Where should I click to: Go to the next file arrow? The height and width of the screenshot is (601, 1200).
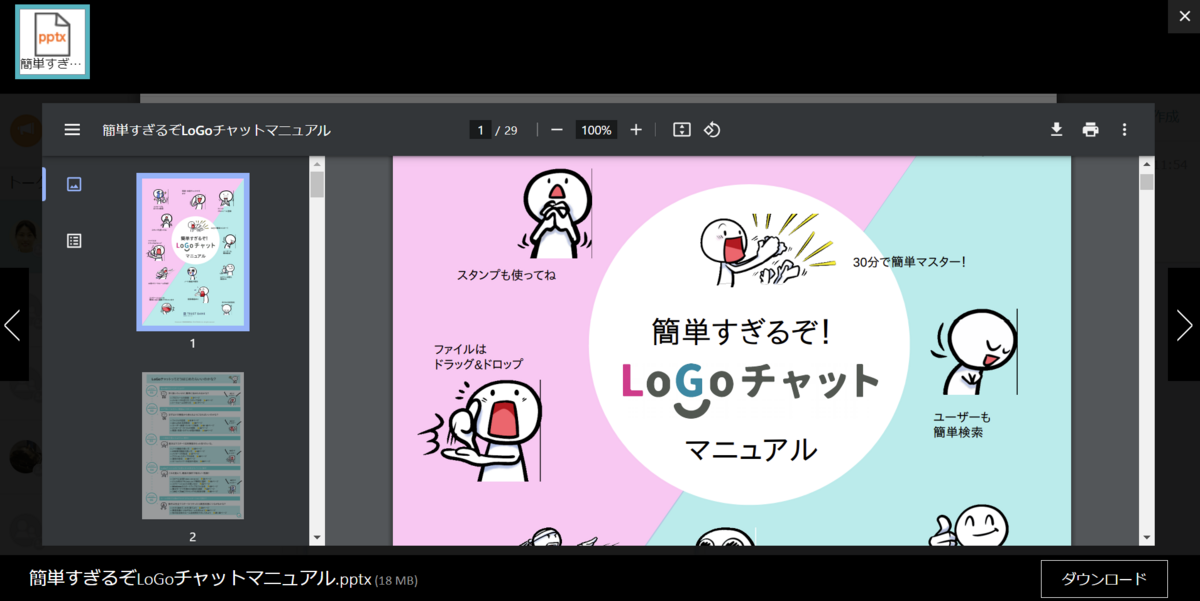pyautogui.click(x=1184, y=325)
